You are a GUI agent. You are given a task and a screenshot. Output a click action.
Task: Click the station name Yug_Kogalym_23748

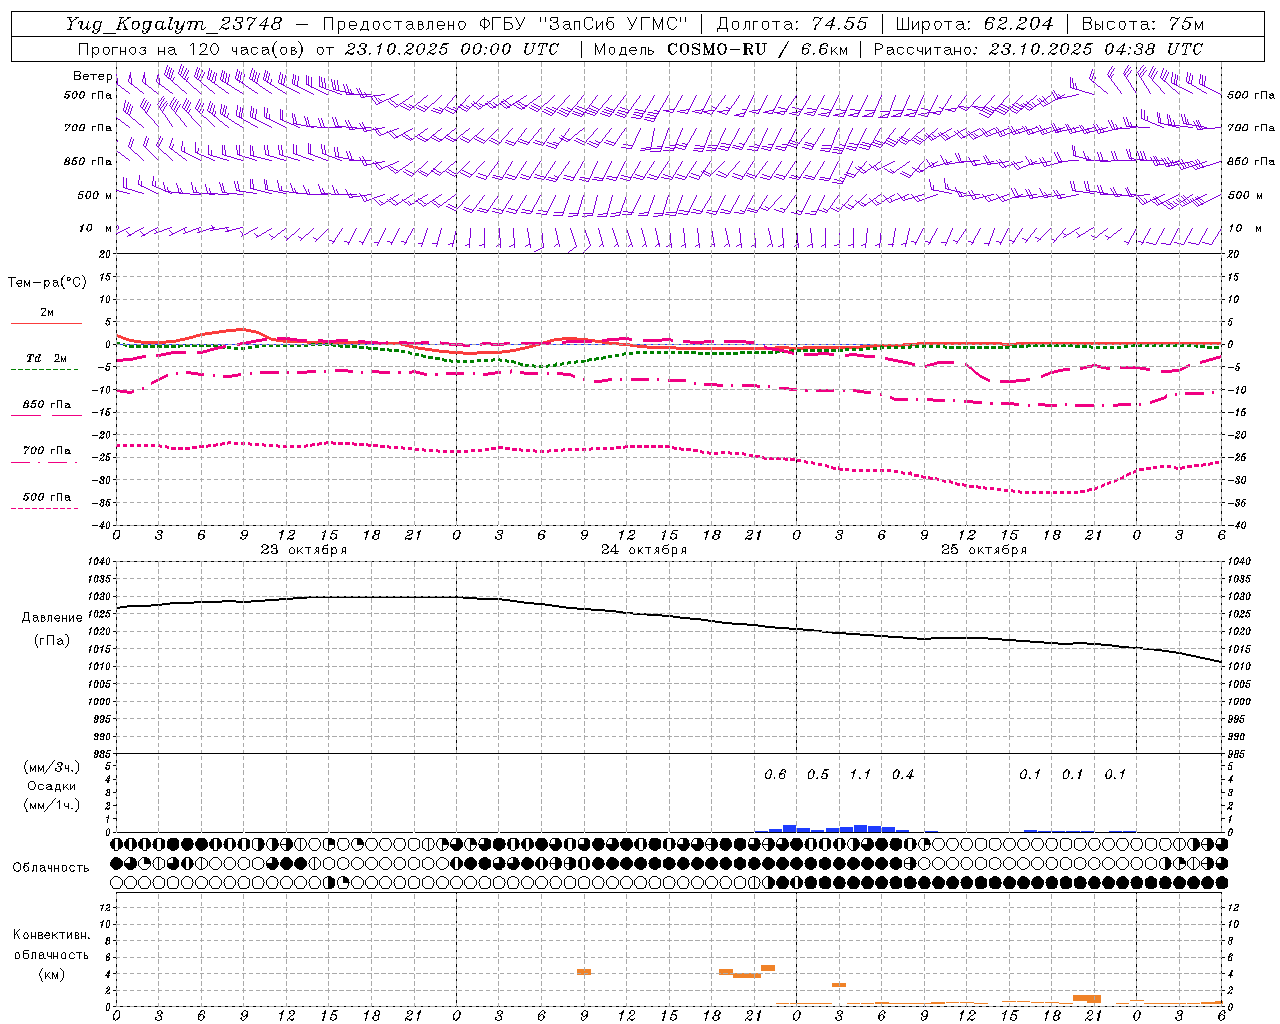click(x=174, y=24)
